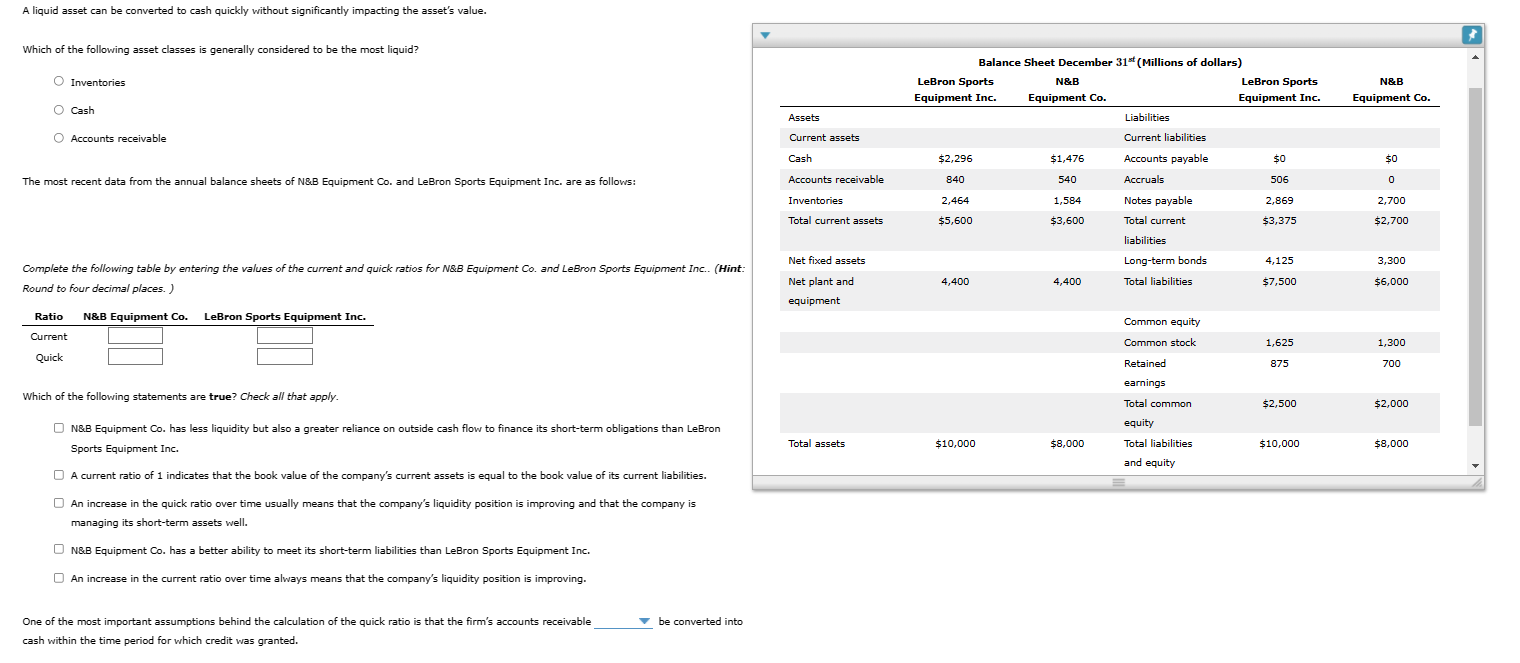The height and width of the screenshot is (663, 1520).
Task: Click the scrollbar up arrow in balance sheet panel
Action: [1475, 57]
